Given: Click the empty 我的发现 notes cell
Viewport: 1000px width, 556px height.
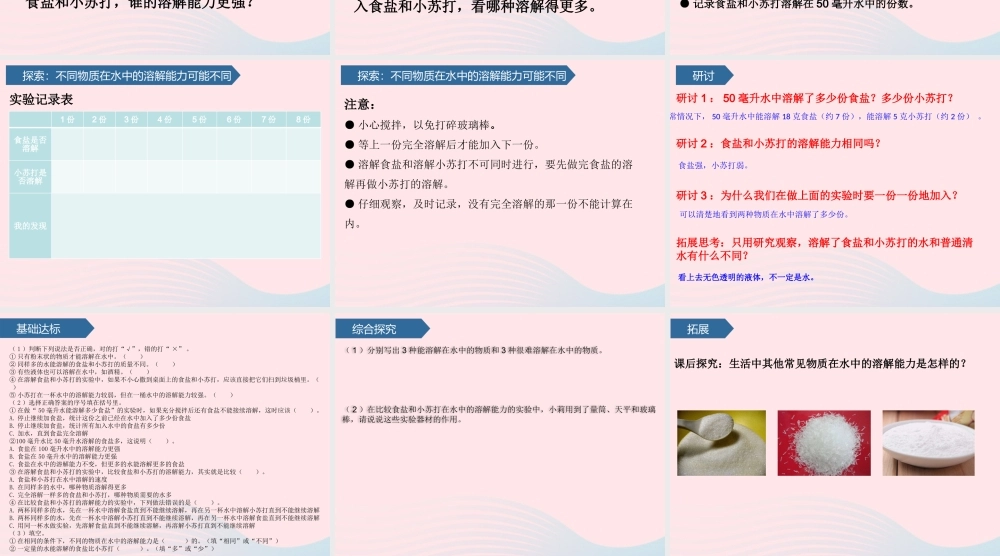Looking at the screenshot, I should point(186,226).
